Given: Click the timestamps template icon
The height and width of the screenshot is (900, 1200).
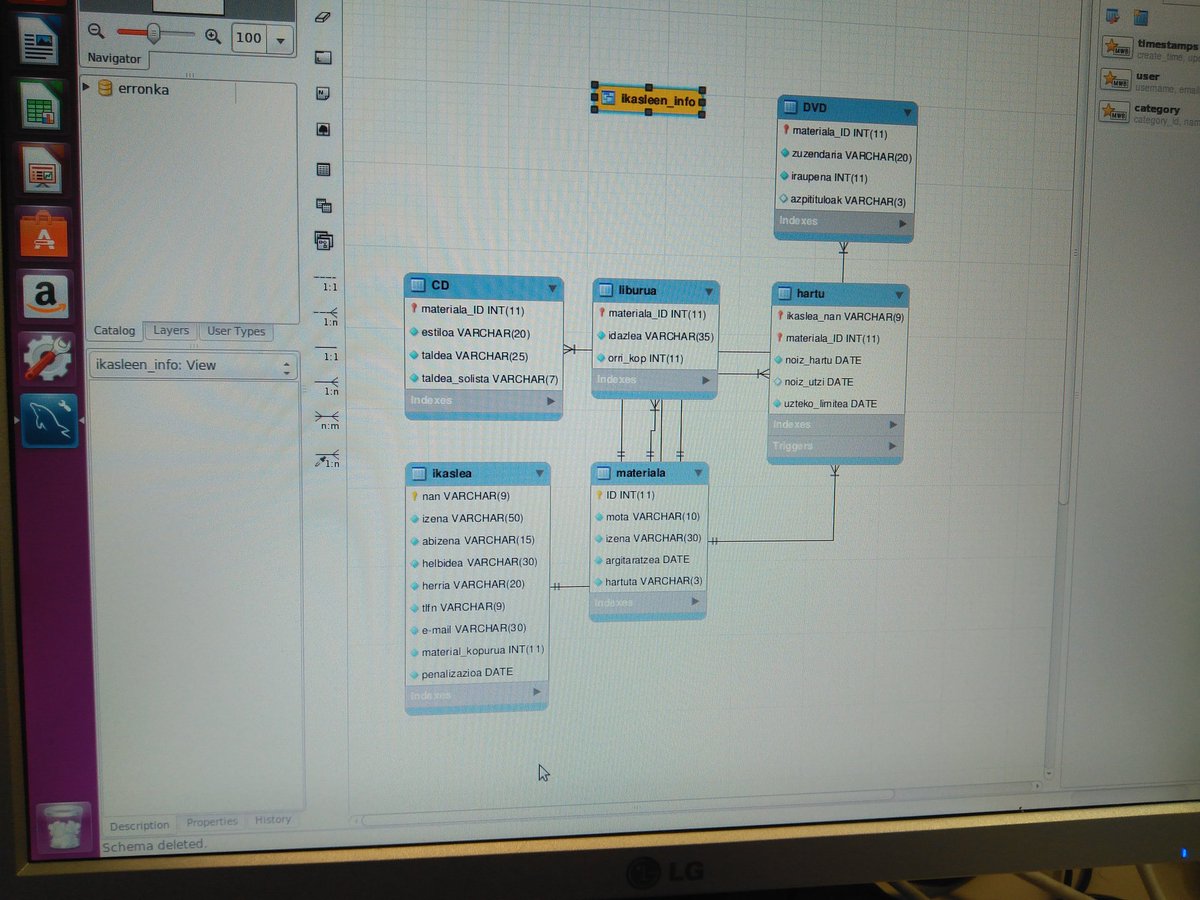Looking at the screenshot, I should click(x=1116, y=47).
